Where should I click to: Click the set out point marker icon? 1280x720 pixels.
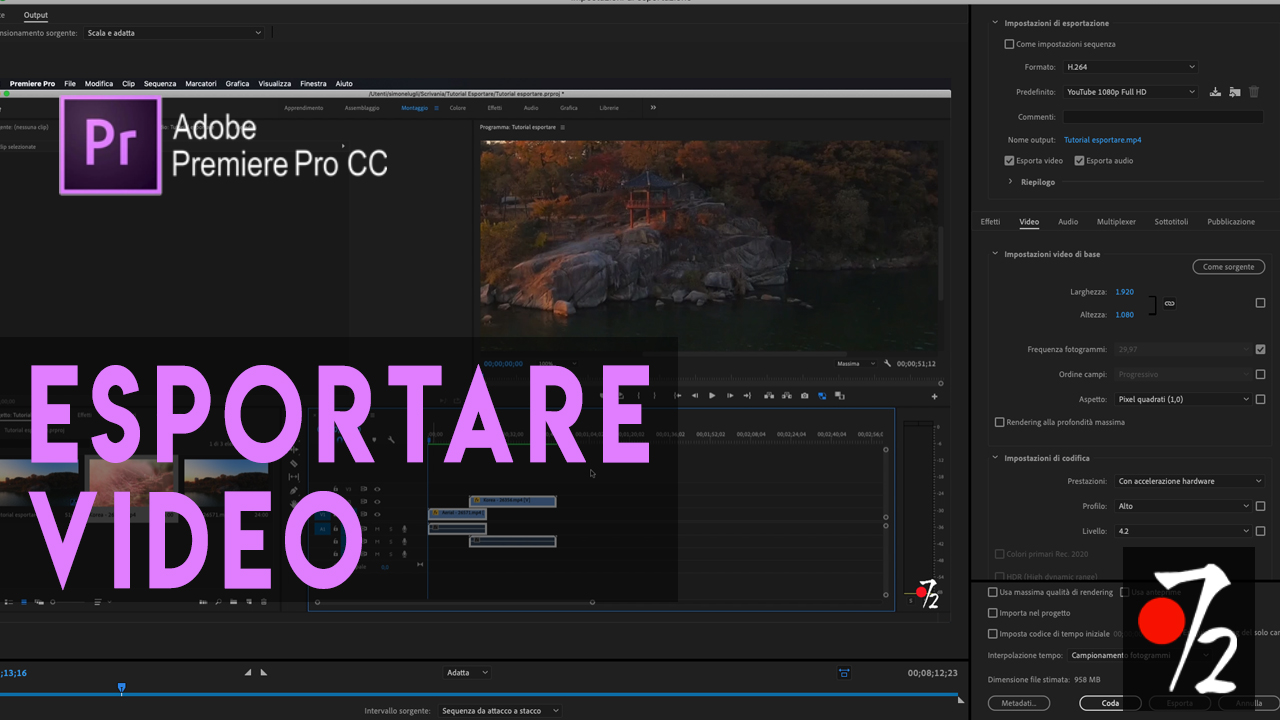click(x=264, y=673)
